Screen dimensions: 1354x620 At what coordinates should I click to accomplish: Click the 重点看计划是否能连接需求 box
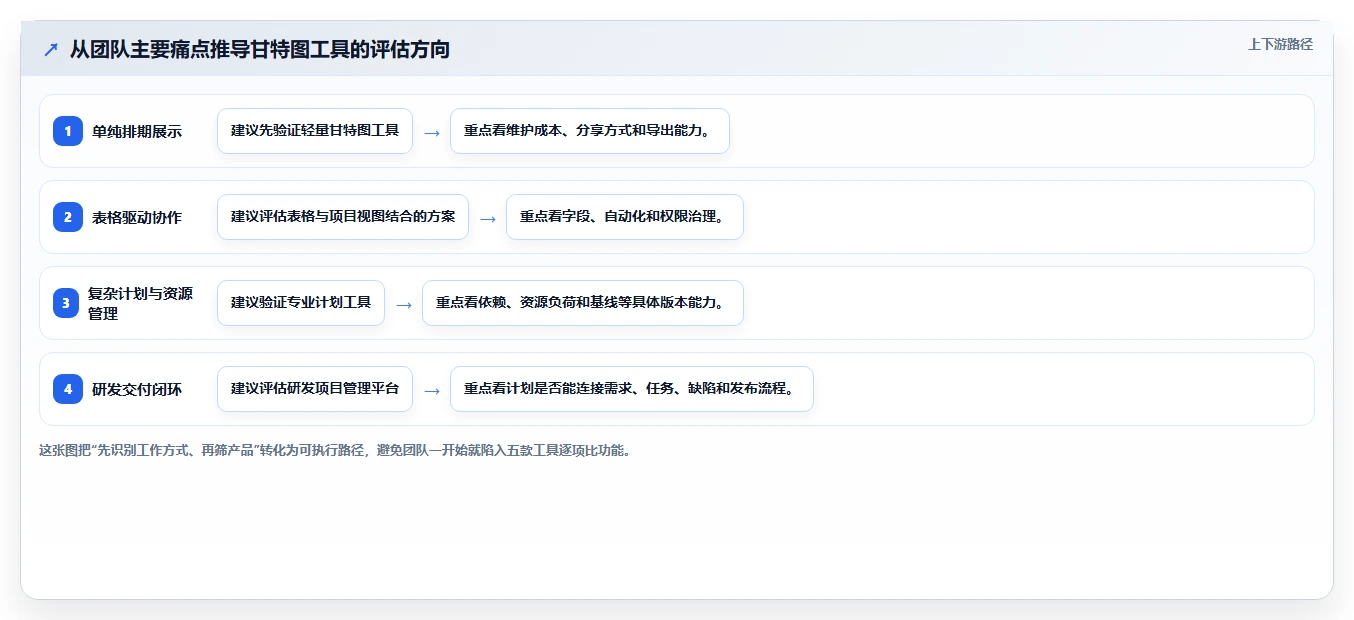[x=632, y=389]
